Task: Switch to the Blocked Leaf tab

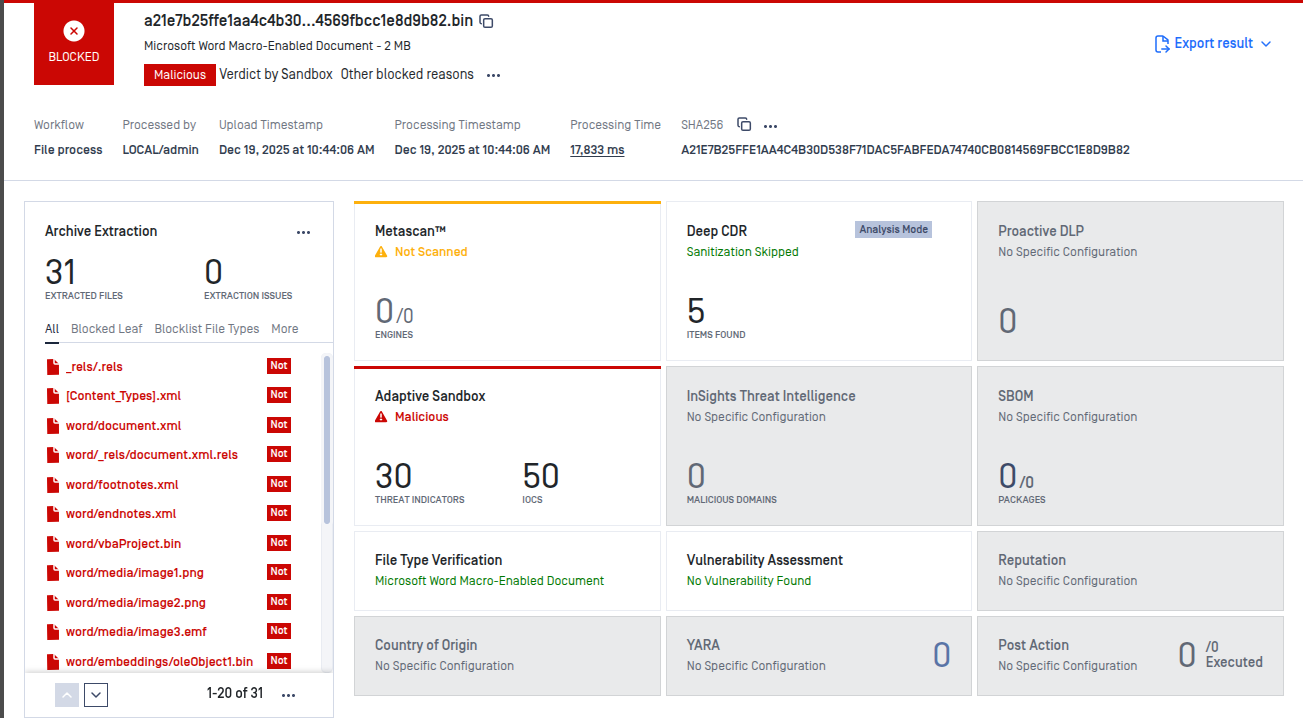Action: pyautogui.click(x=106, y=329)
